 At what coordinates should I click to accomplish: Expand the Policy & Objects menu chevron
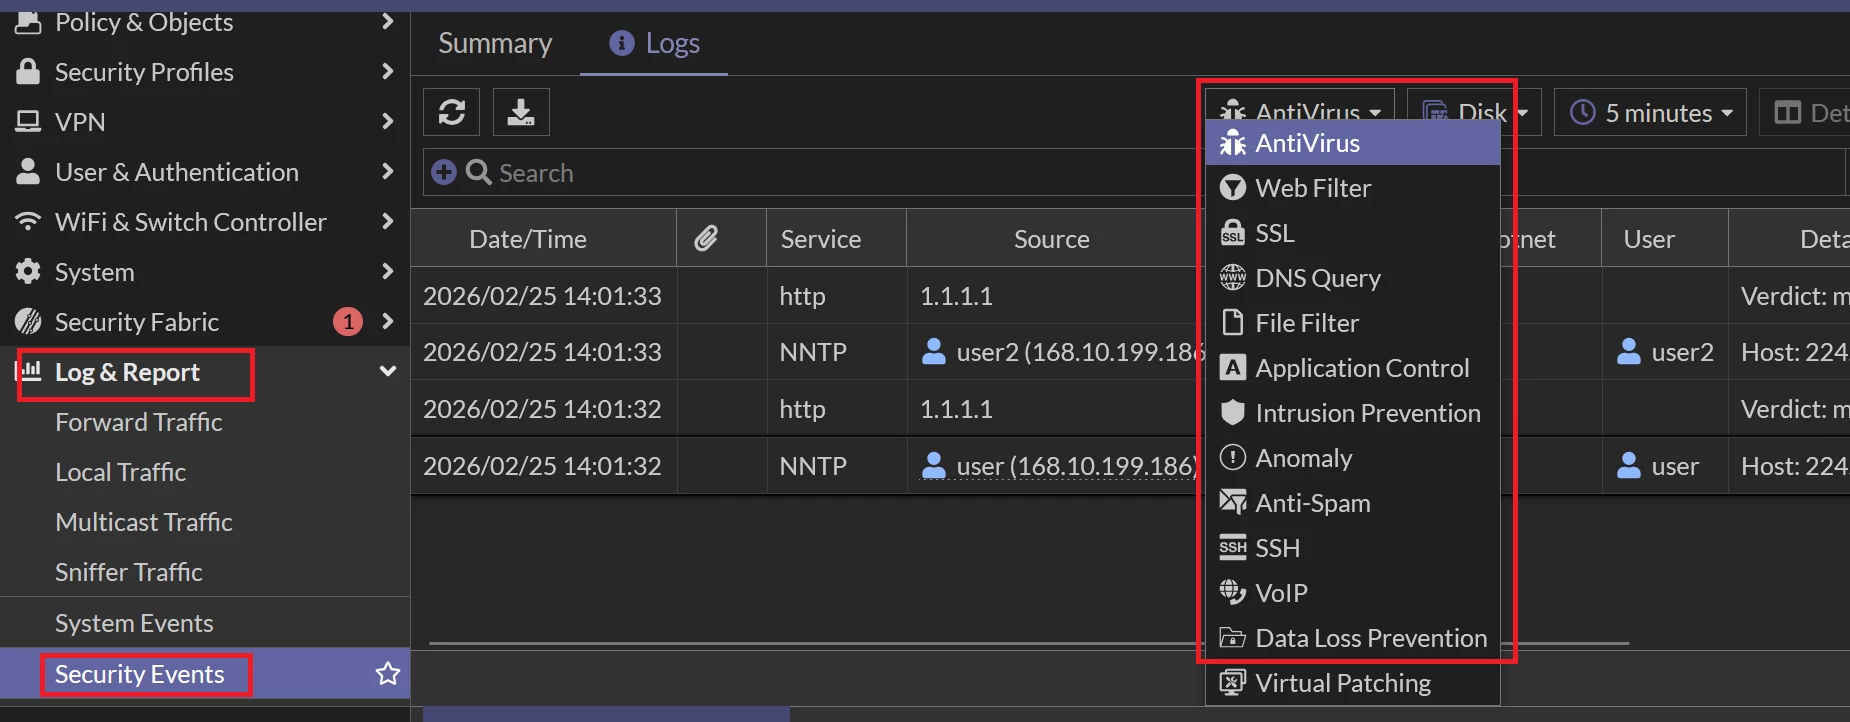[387, 21]
